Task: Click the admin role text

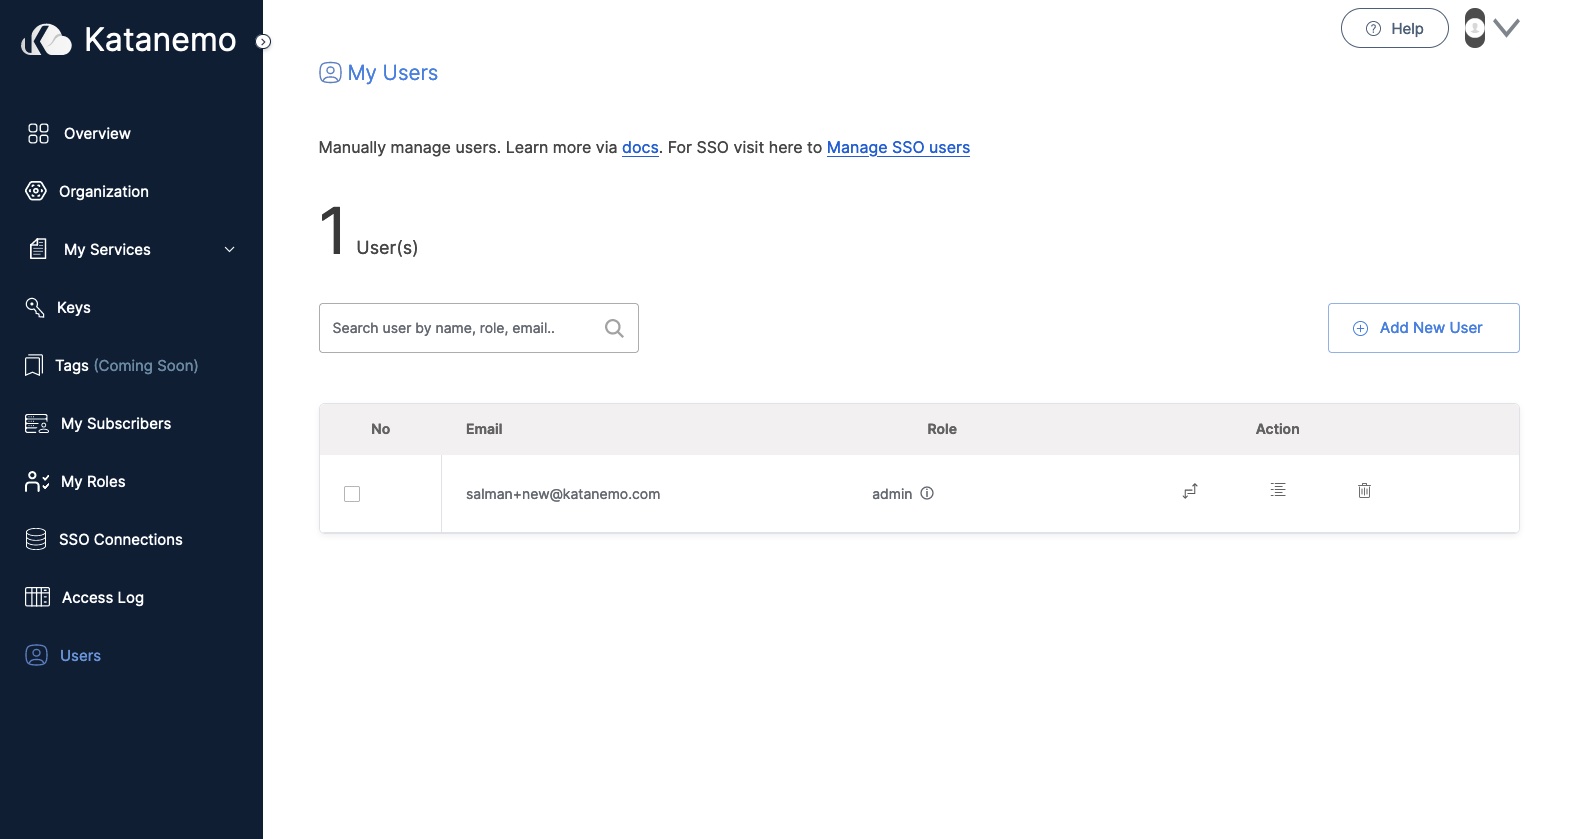Action: click(x=892, y=494)
